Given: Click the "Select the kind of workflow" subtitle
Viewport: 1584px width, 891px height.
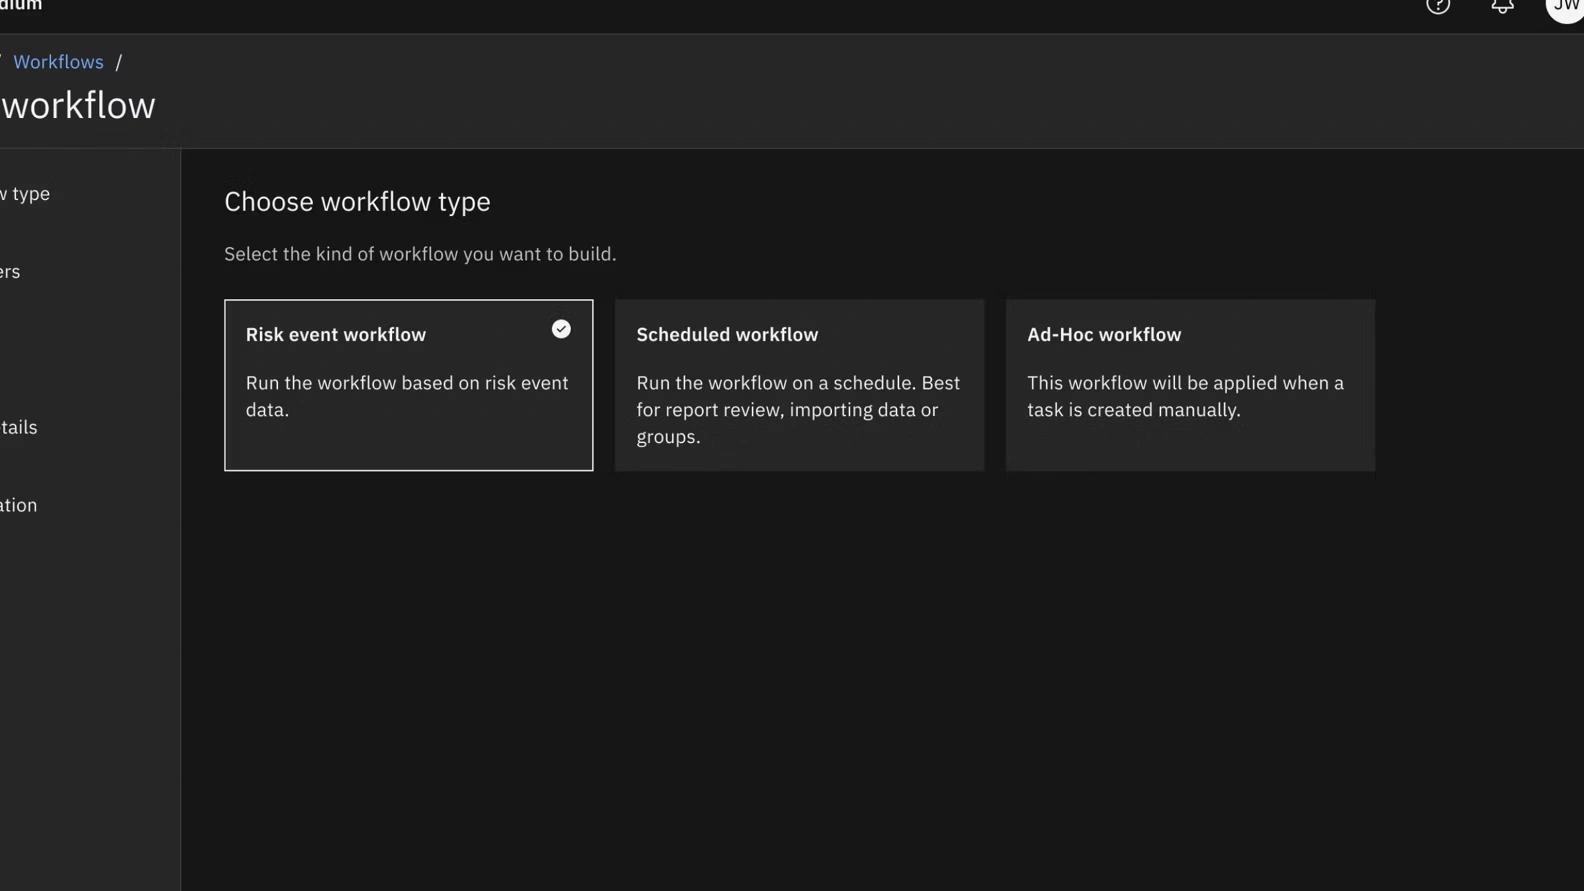Looking at the screenshot, I should click(420, 254).
